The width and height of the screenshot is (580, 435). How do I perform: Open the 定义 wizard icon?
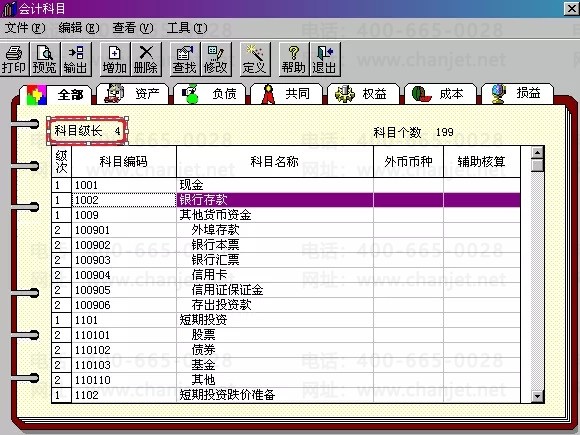pos(255,60)
